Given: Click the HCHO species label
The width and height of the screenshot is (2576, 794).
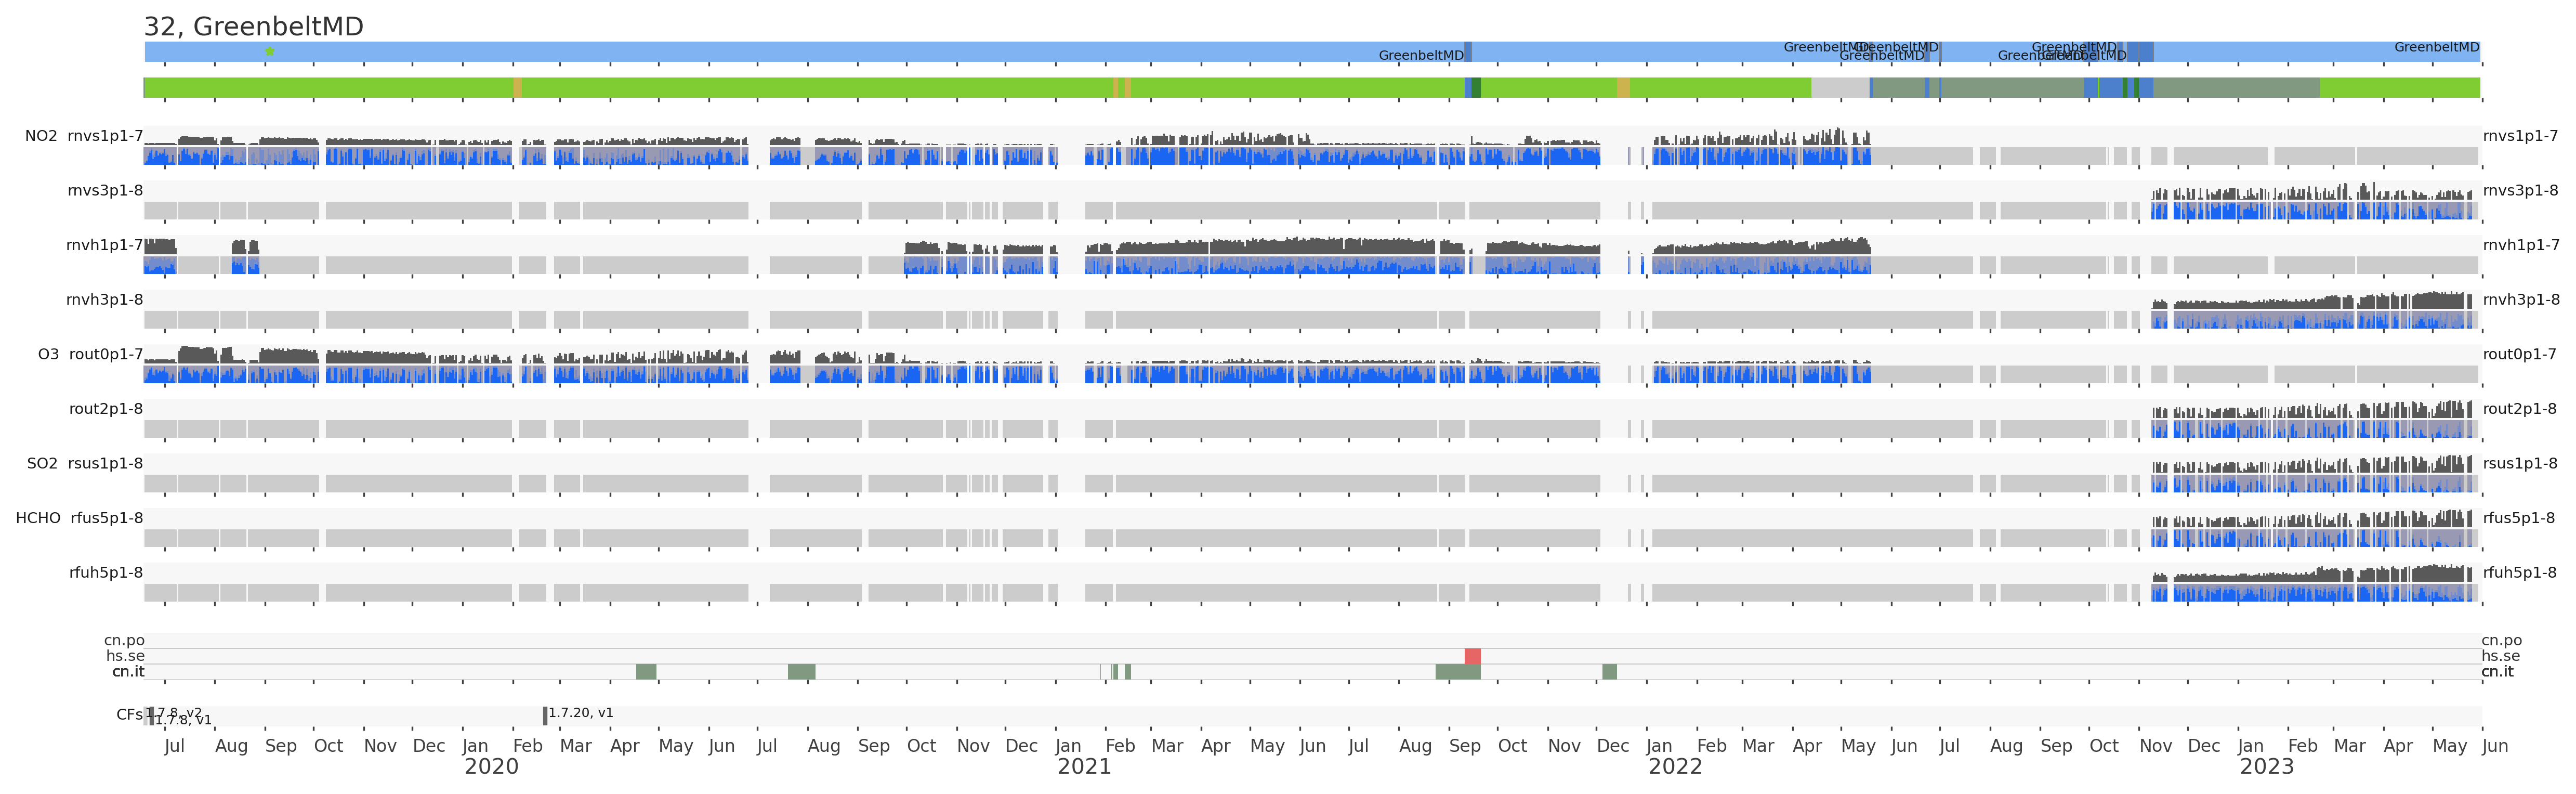Looking at the screenshot, I should 38,518.
